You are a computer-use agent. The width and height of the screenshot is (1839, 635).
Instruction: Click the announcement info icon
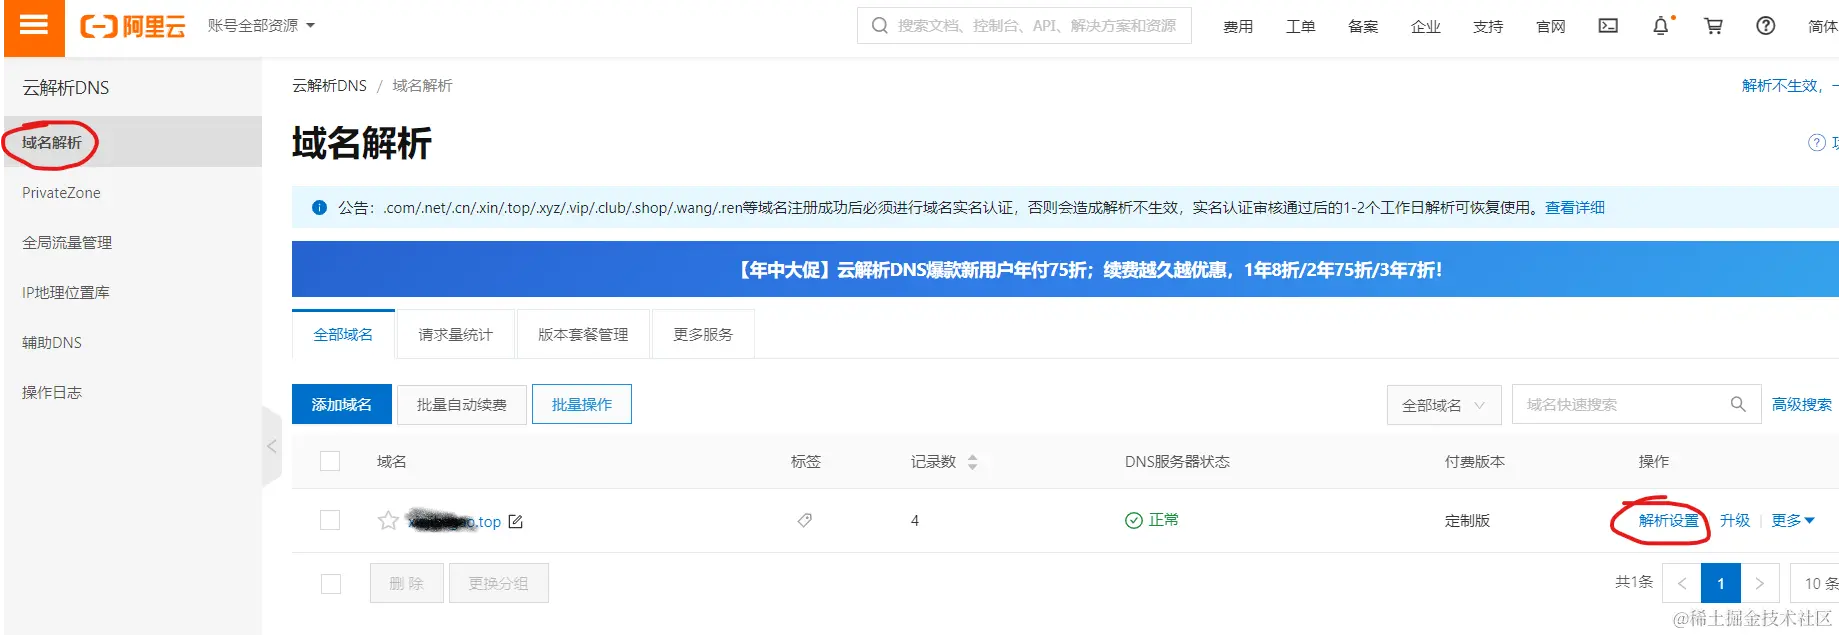tap(320, 208)
